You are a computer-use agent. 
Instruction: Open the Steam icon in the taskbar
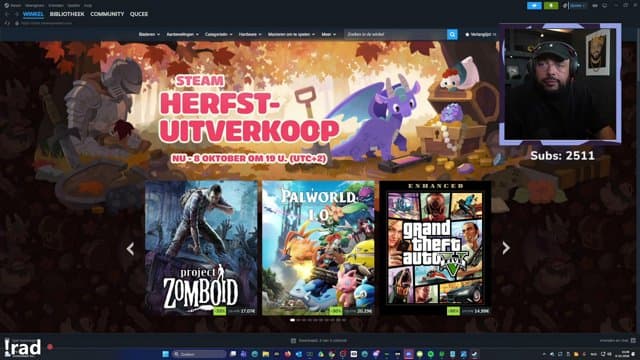pyautogui.click(x=474, y=354)
